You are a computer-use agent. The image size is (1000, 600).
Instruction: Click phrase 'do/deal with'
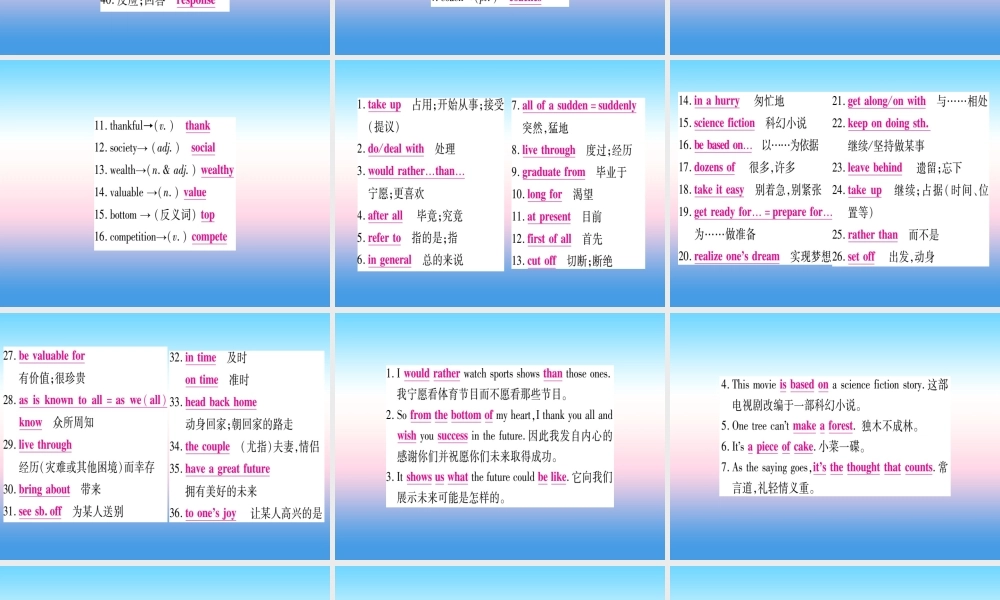pos(395,149)
